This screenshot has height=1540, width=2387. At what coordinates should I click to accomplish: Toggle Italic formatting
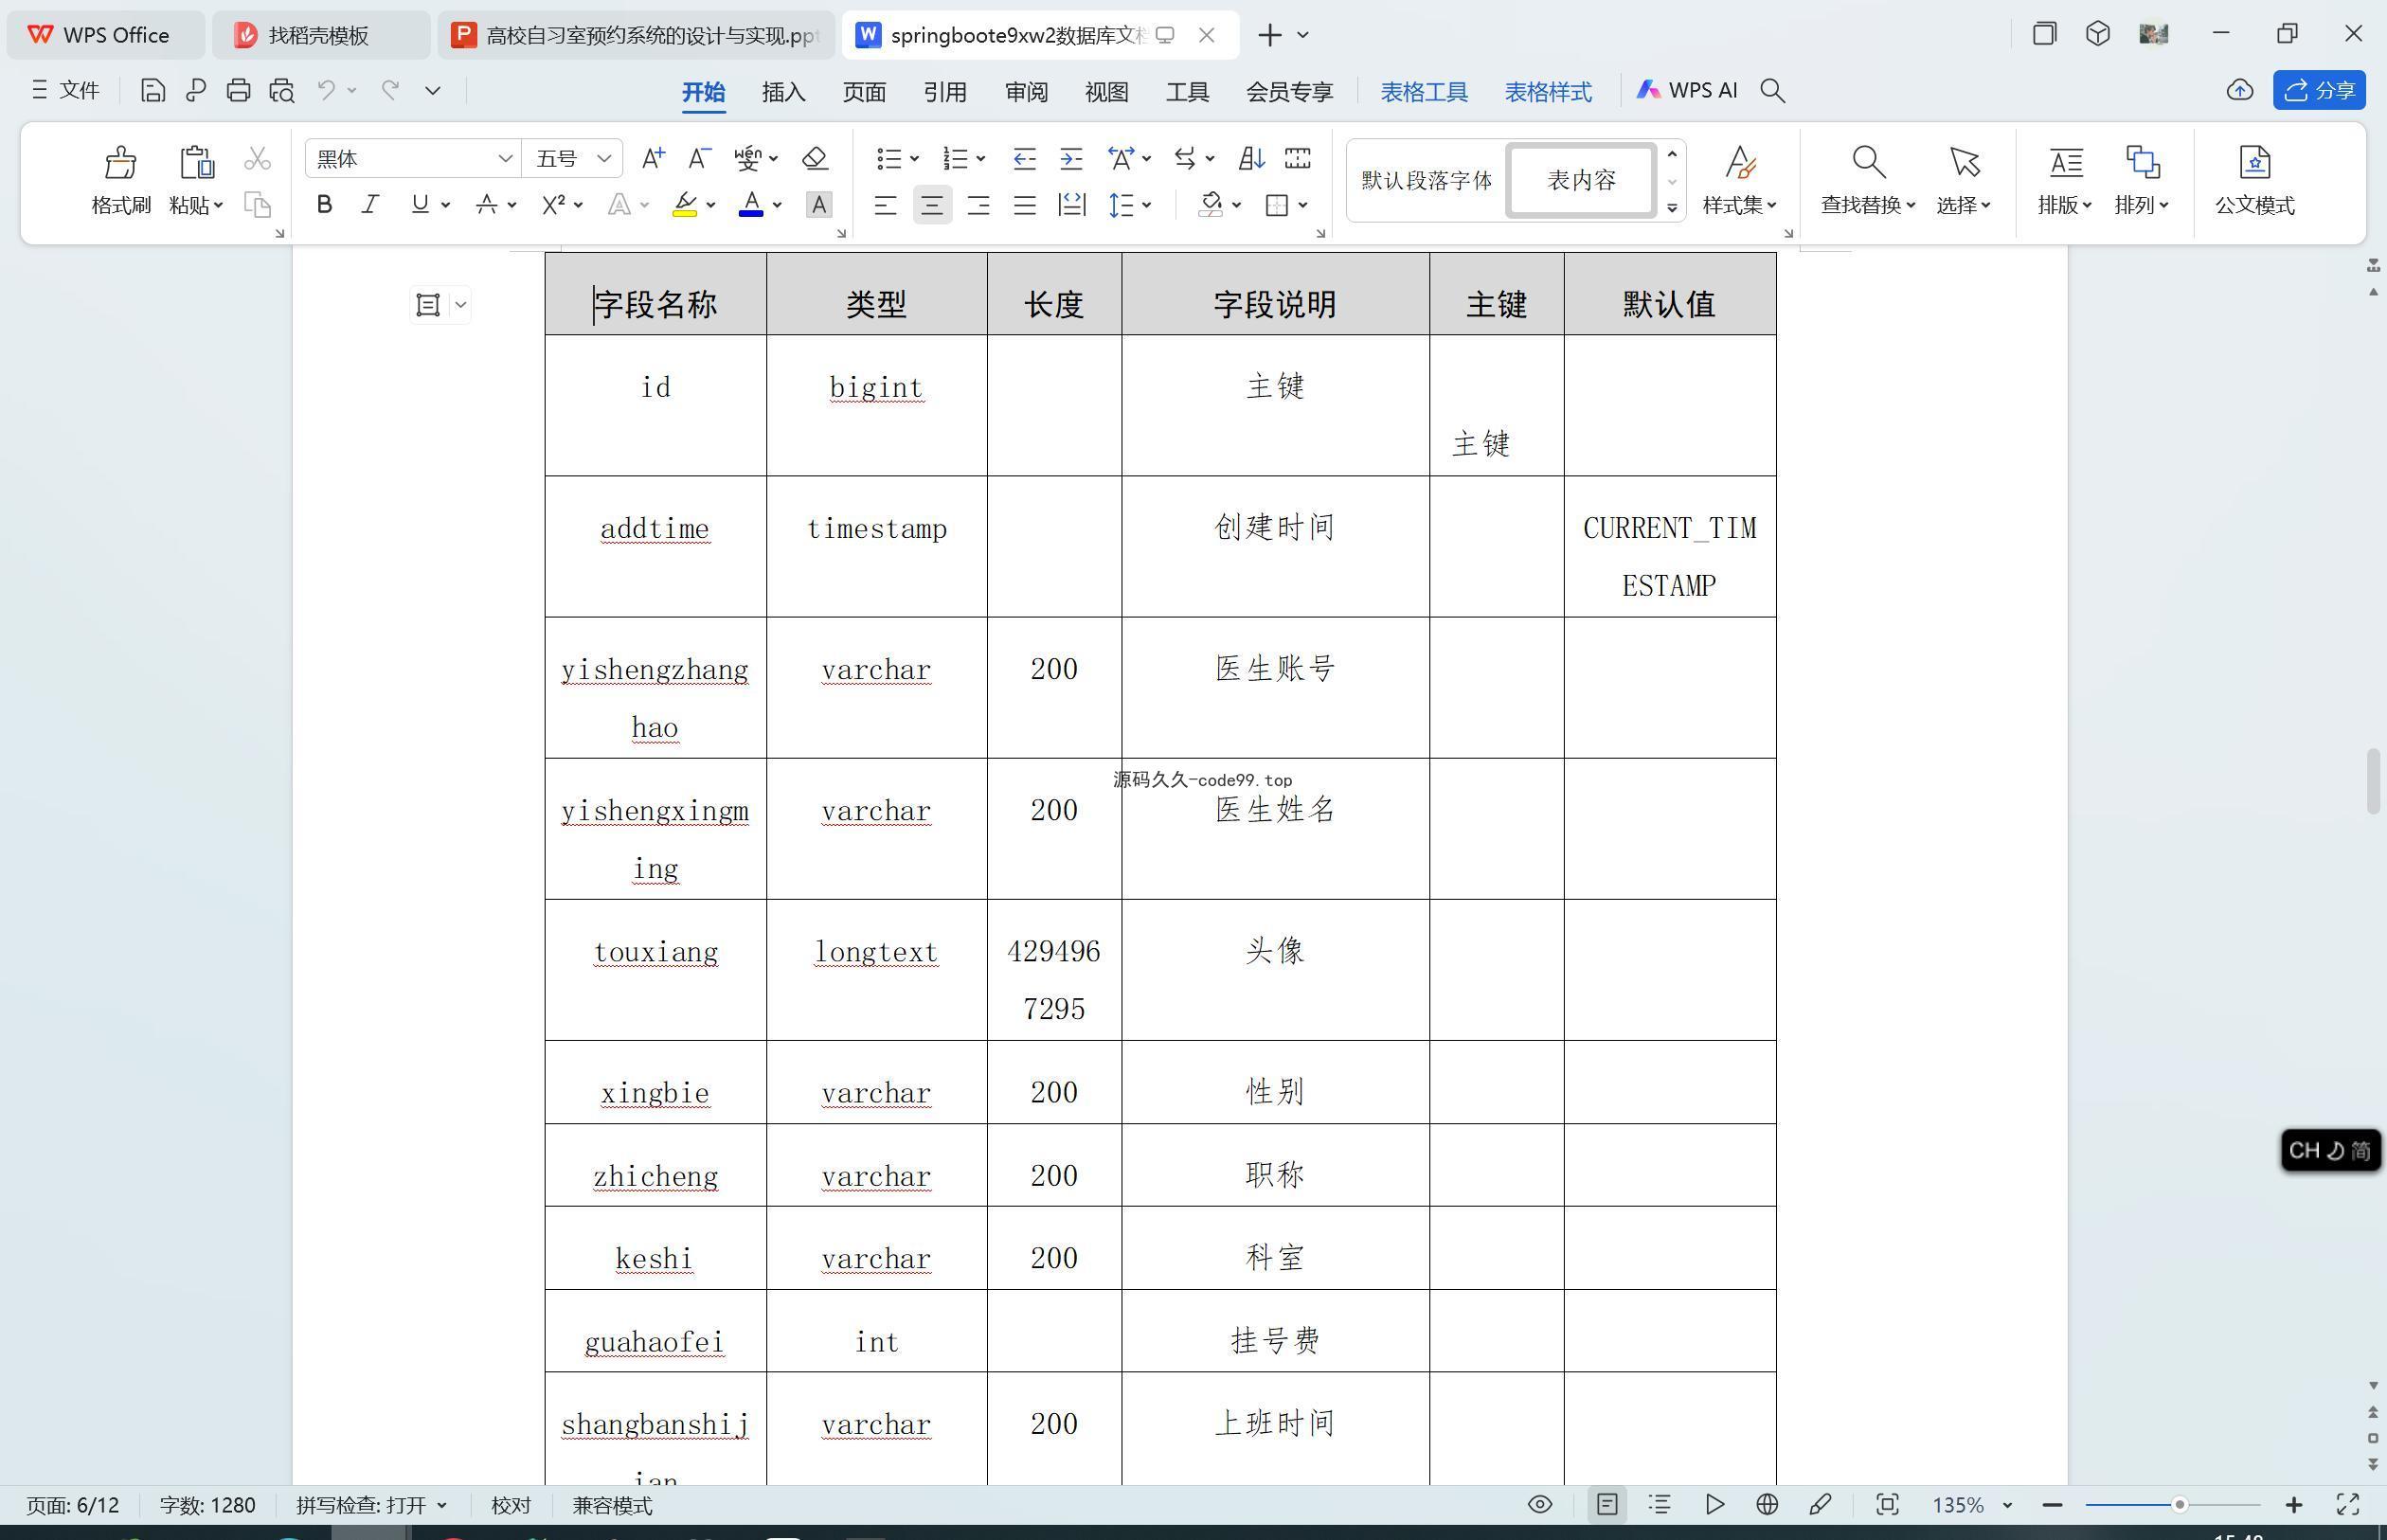point(370,205)
